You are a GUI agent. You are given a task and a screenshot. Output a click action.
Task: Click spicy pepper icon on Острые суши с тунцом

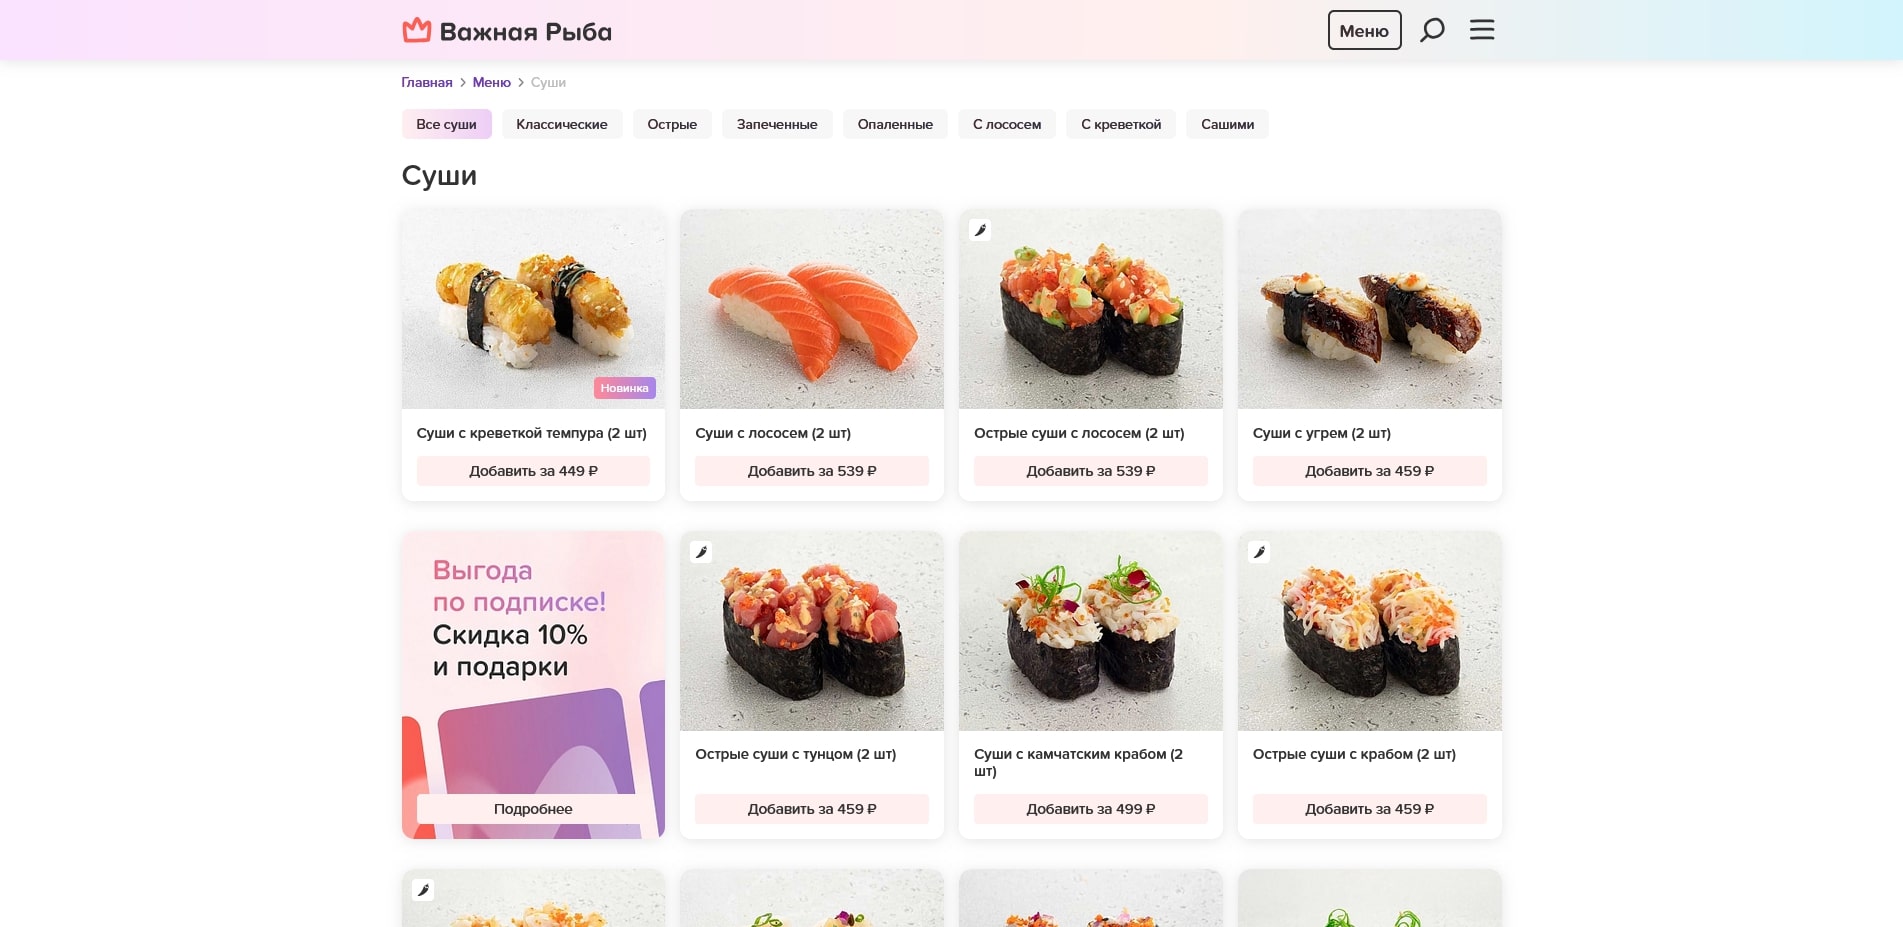(x=702, y=552)
